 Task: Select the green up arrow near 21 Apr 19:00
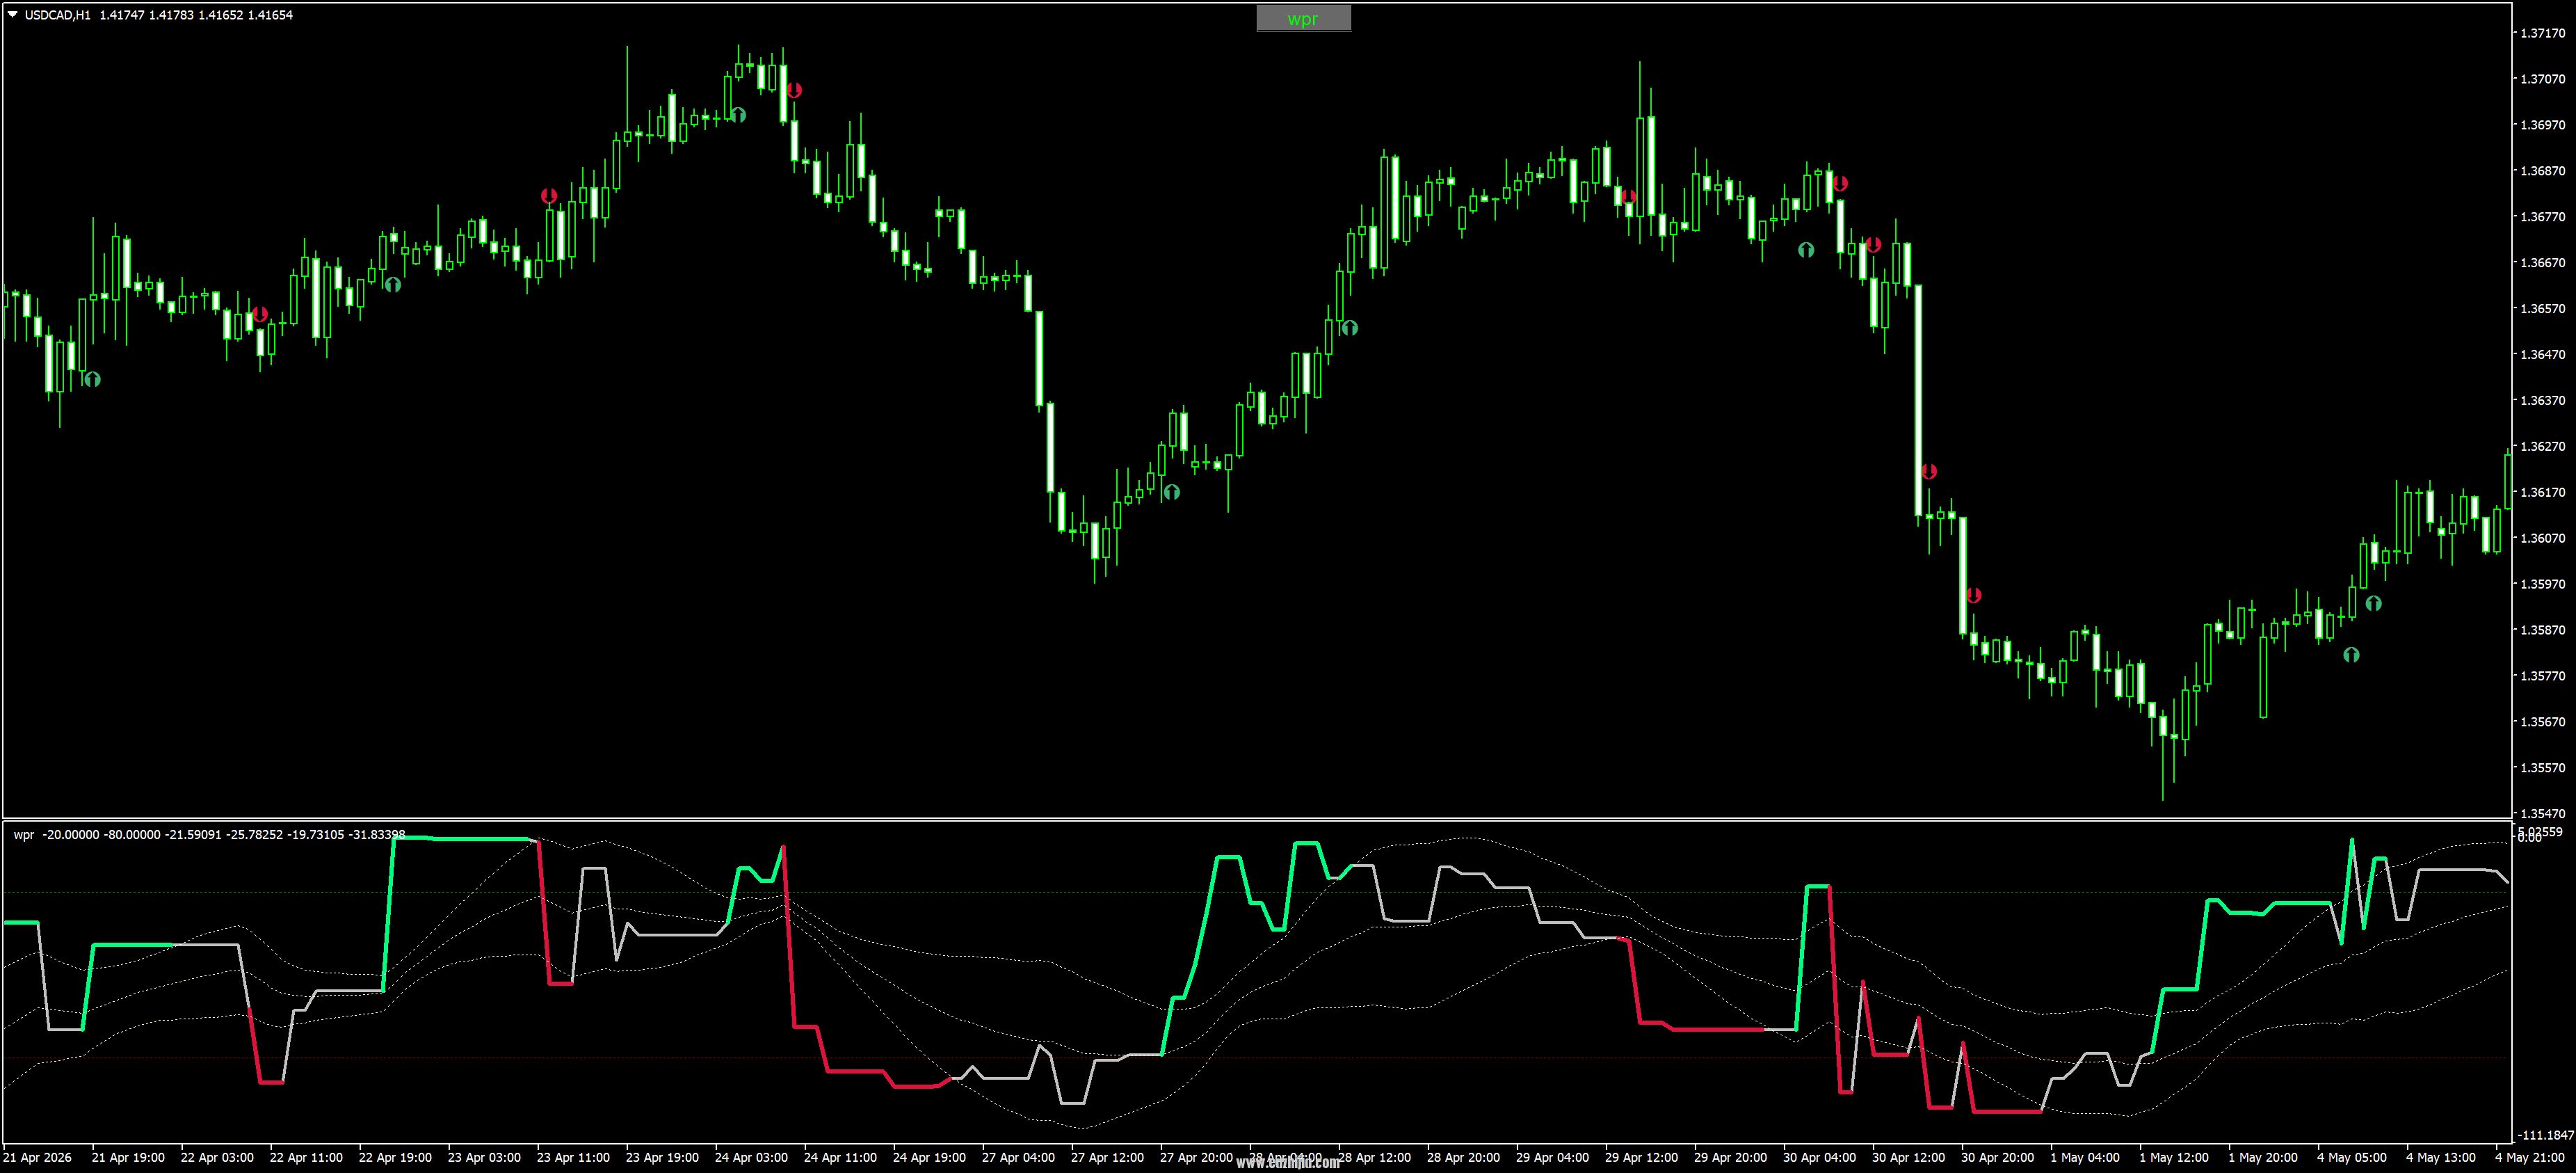93,379
